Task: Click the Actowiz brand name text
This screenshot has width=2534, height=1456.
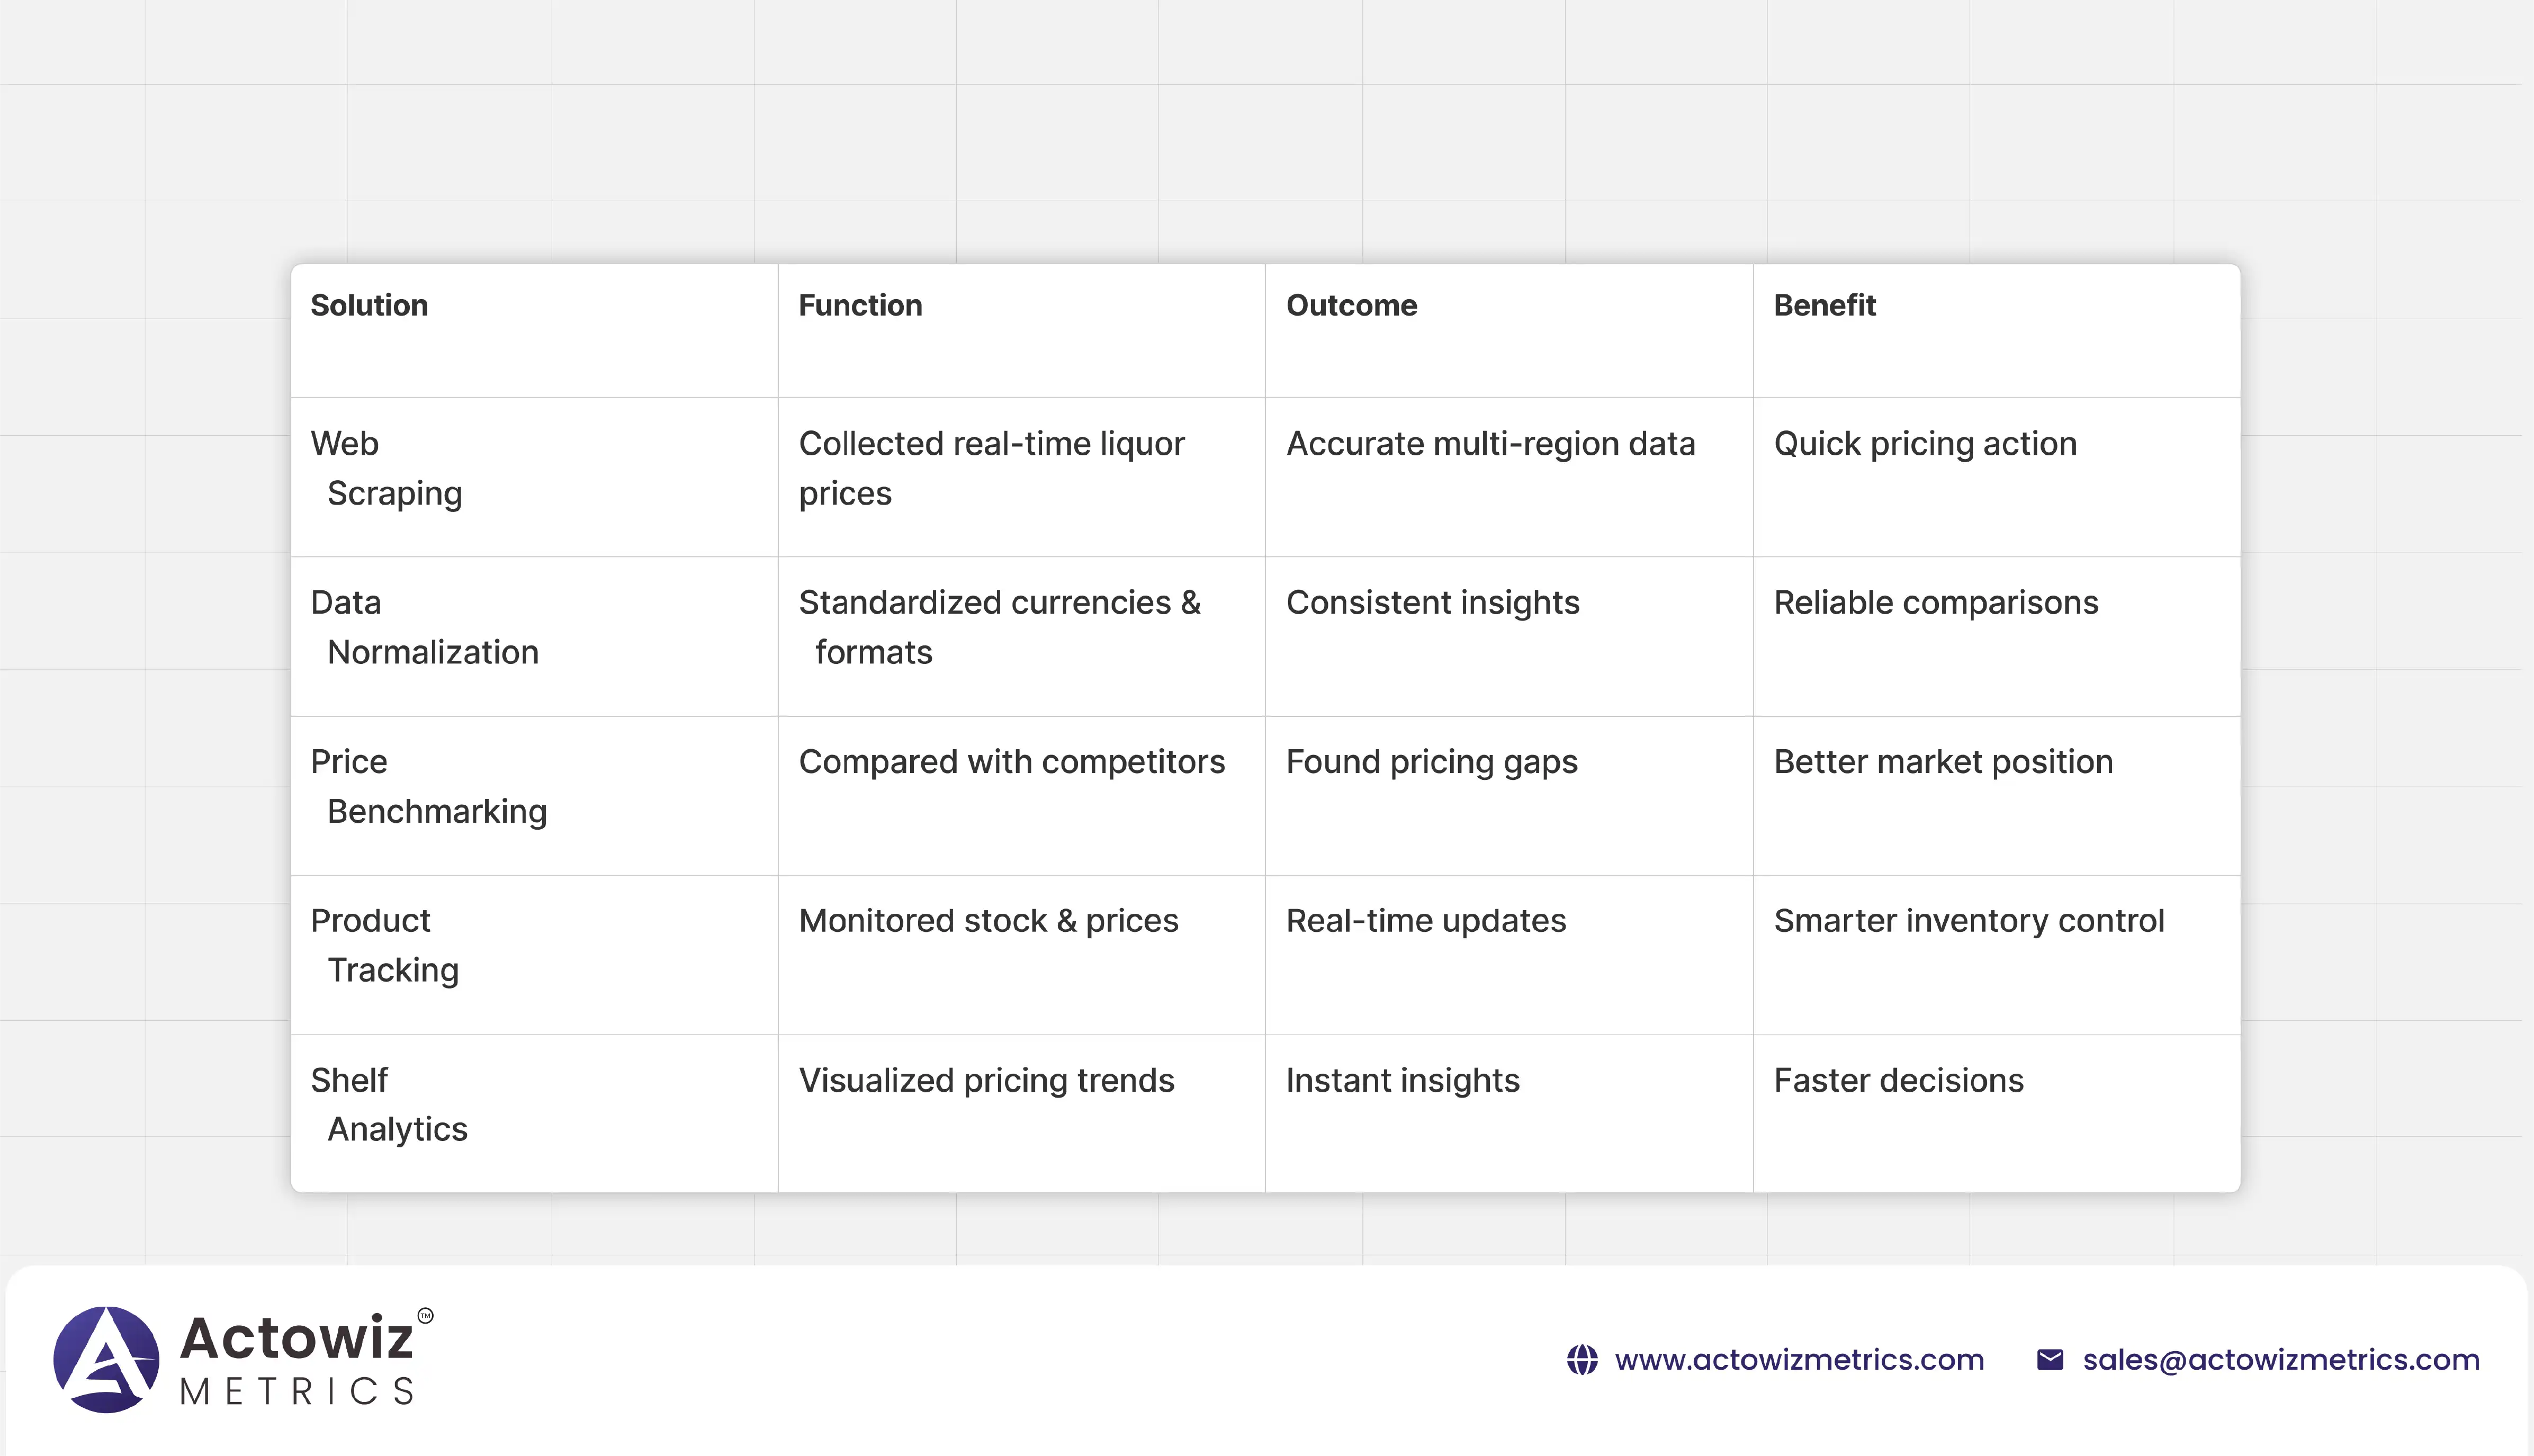Action: click(296, 1338)
